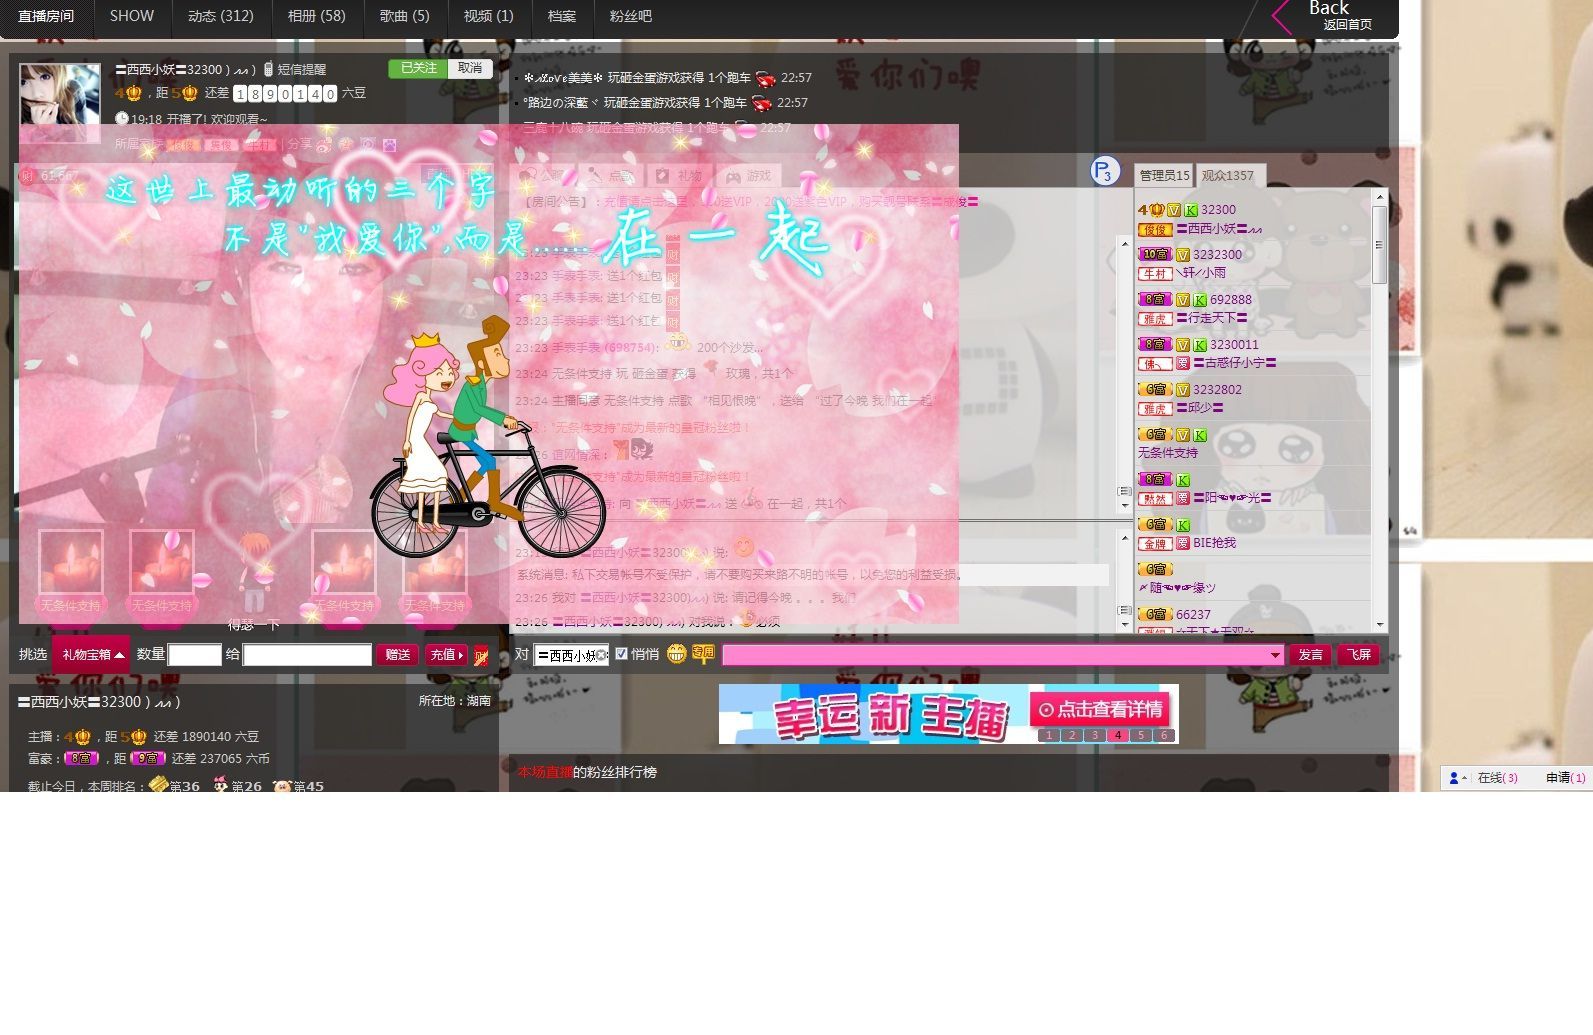Select user 3232300 in audience list
This screenshot has height=1035, width=1593.
[x=1253, y=264]
